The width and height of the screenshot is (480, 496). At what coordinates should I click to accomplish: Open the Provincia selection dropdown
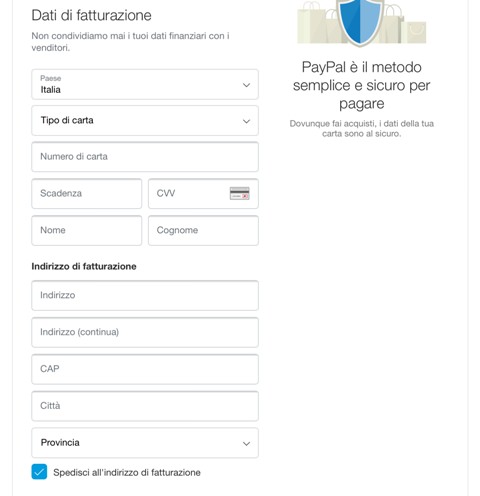pos(145,443)
